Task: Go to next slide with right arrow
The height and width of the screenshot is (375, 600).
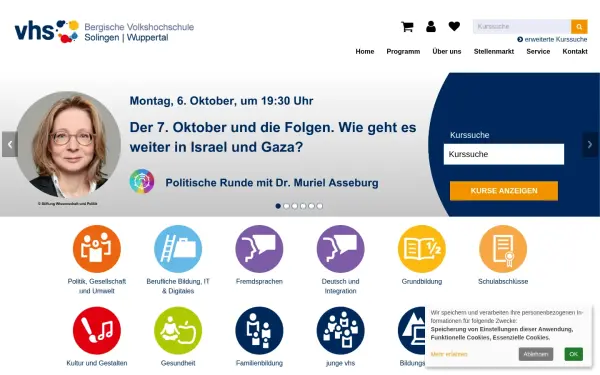Action: coord(590,144)
